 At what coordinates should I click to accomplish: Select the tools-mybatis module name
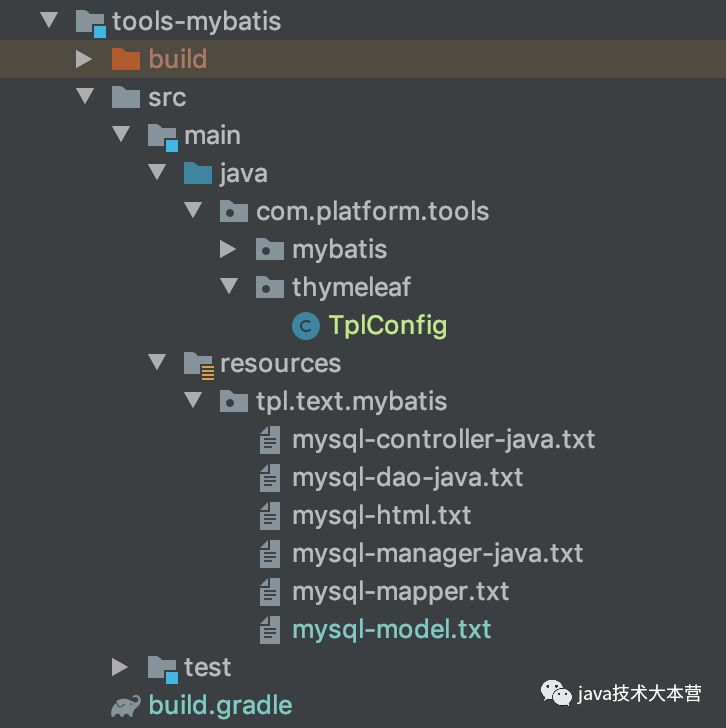click(x=197, y=21)
